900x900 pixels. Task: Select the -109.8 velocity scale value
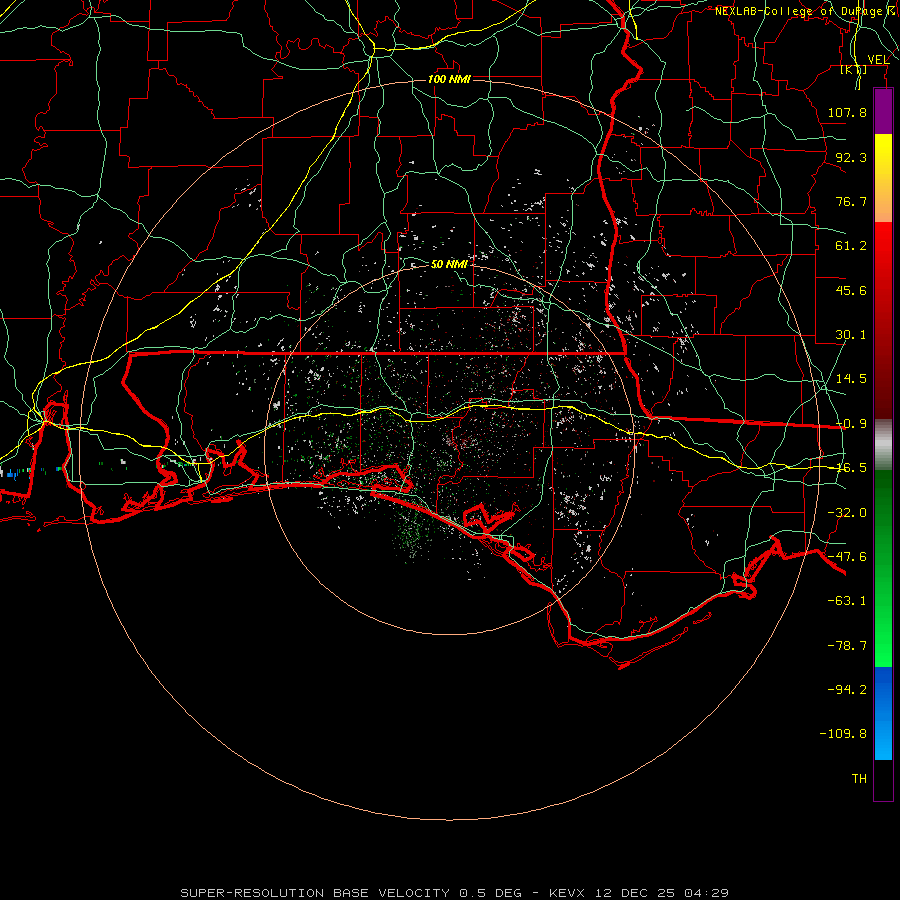click(843, 734)
